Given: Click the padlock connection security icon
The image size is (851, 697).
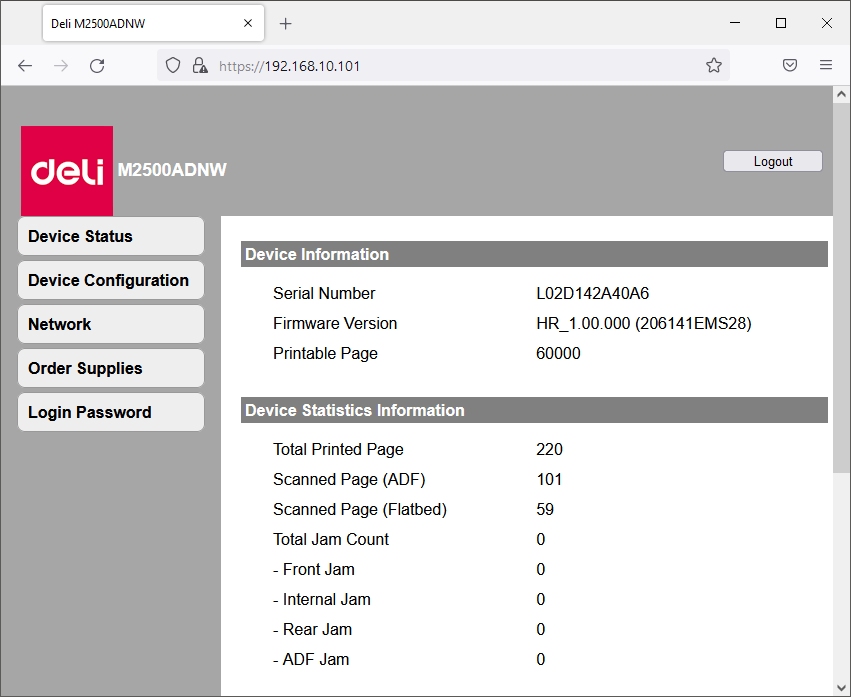Looking at the screenshot, I should coord(199,66).
